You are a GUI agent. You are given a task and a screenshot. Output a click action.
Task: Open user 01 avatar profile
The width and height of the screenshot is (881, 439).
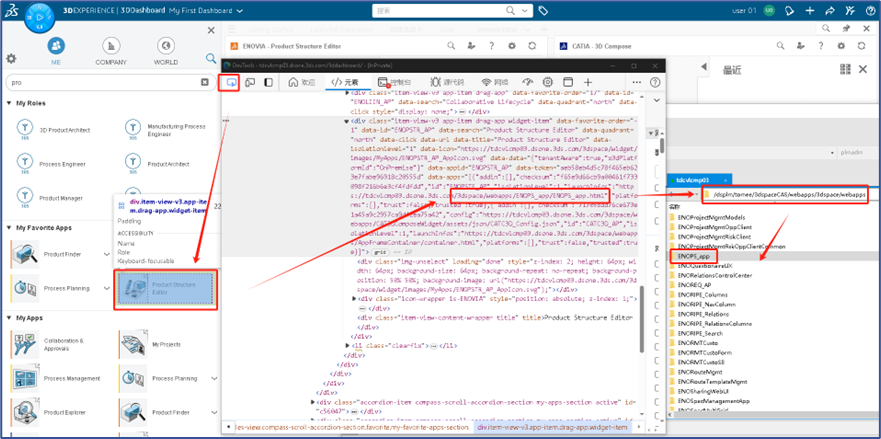click(x=770, y=11)
